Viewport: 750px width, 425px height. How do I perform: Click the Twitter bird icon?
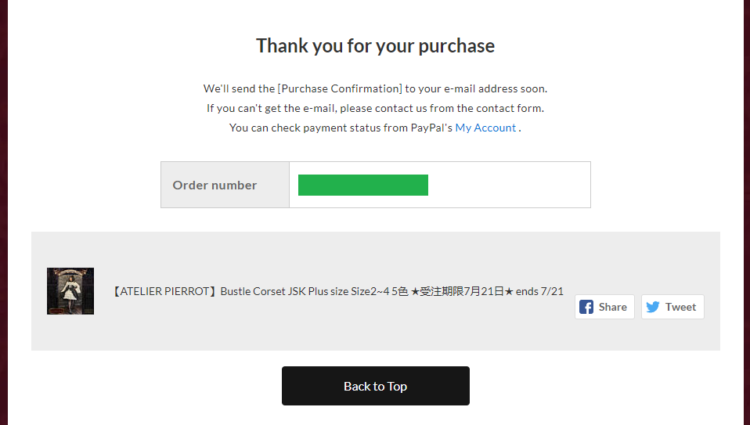653,307
